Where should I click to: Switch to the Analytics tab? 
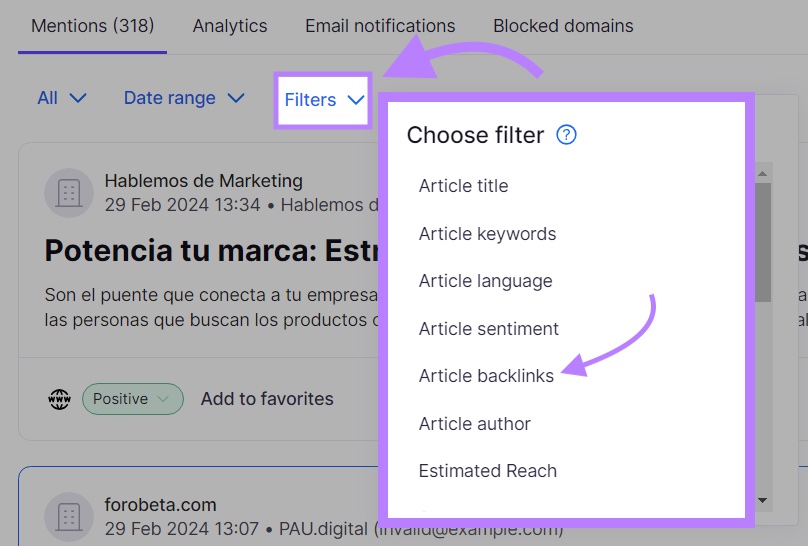230,26
